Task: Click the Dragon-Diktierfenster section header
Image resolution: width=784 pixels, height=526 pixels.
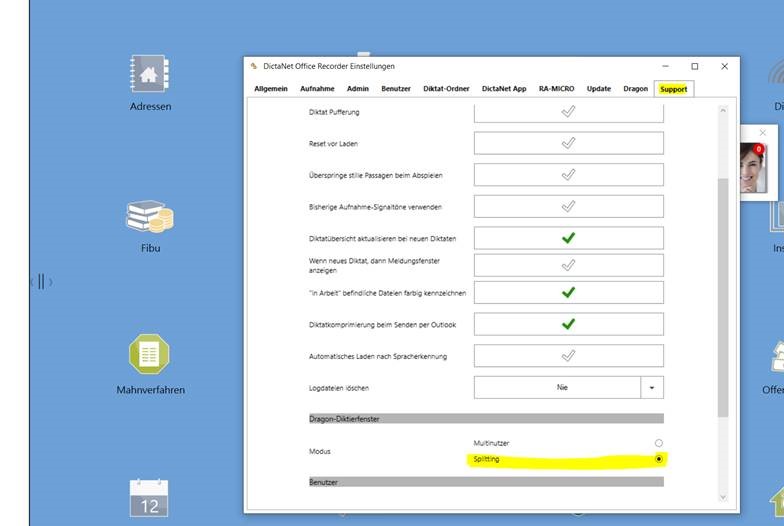Action: tap(486, 418)
